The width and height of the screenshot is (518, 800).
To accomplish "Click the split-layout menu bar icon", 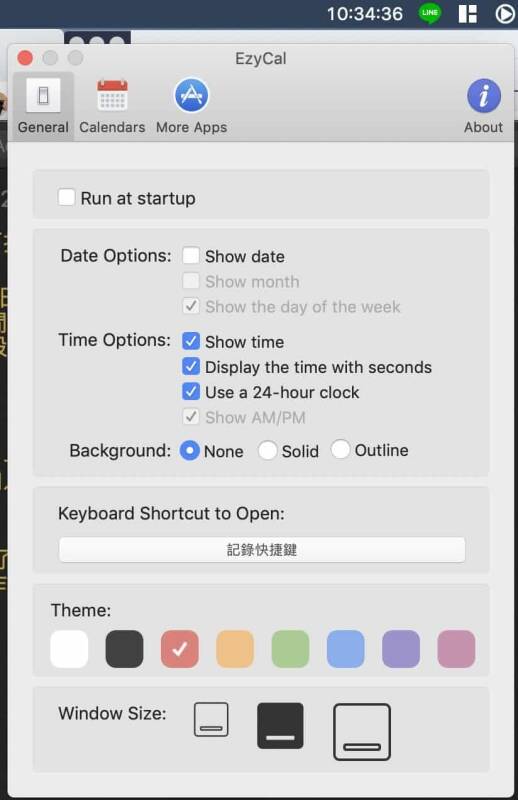I will (467, 14).
